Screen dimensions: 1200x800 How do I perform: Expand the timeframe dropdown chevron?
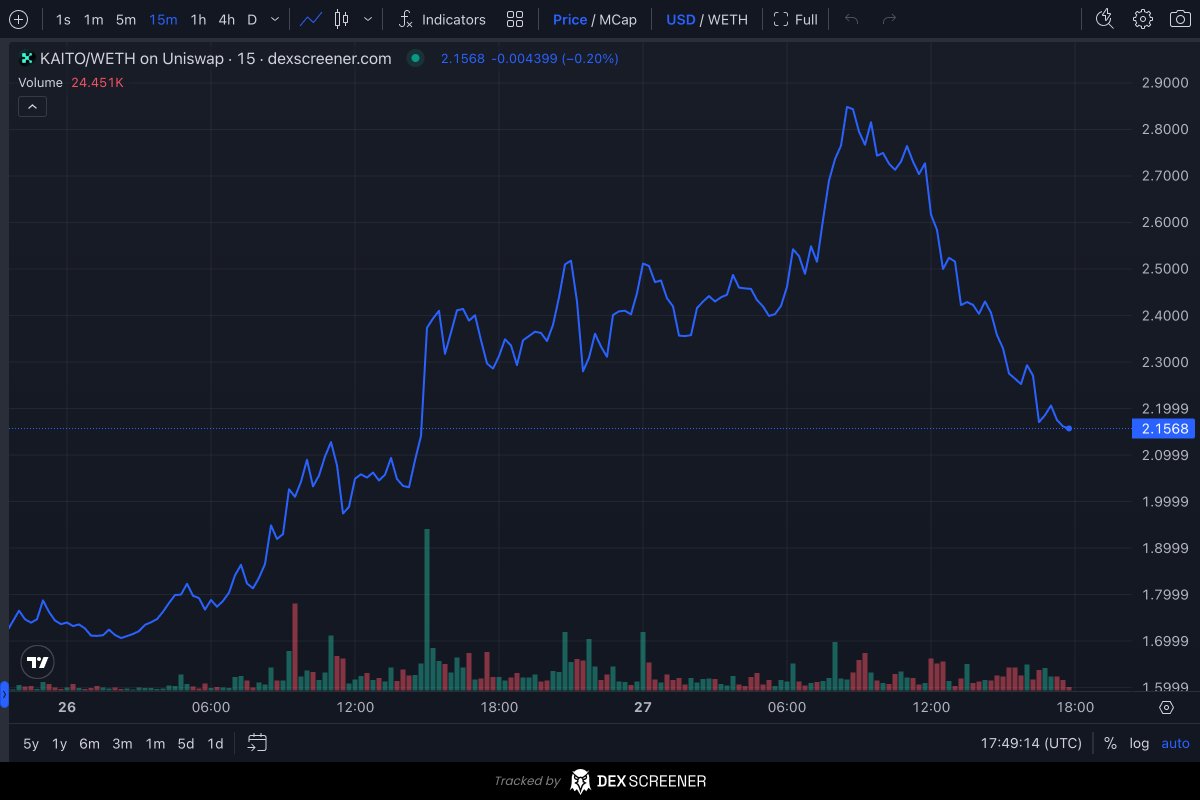click(x=275, y=19)
